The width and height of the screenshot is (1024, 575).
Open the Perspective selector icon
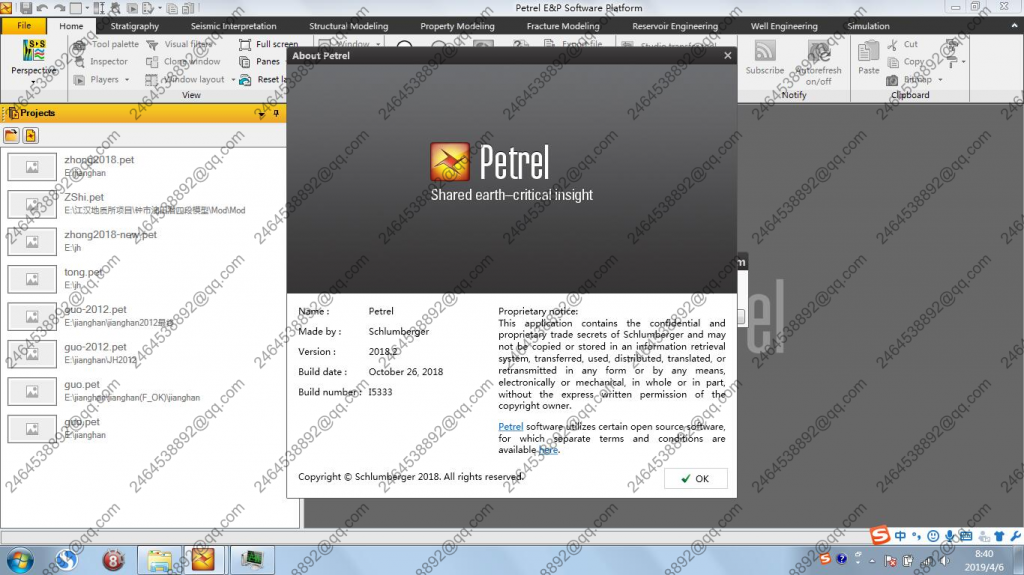coord(33,50)
